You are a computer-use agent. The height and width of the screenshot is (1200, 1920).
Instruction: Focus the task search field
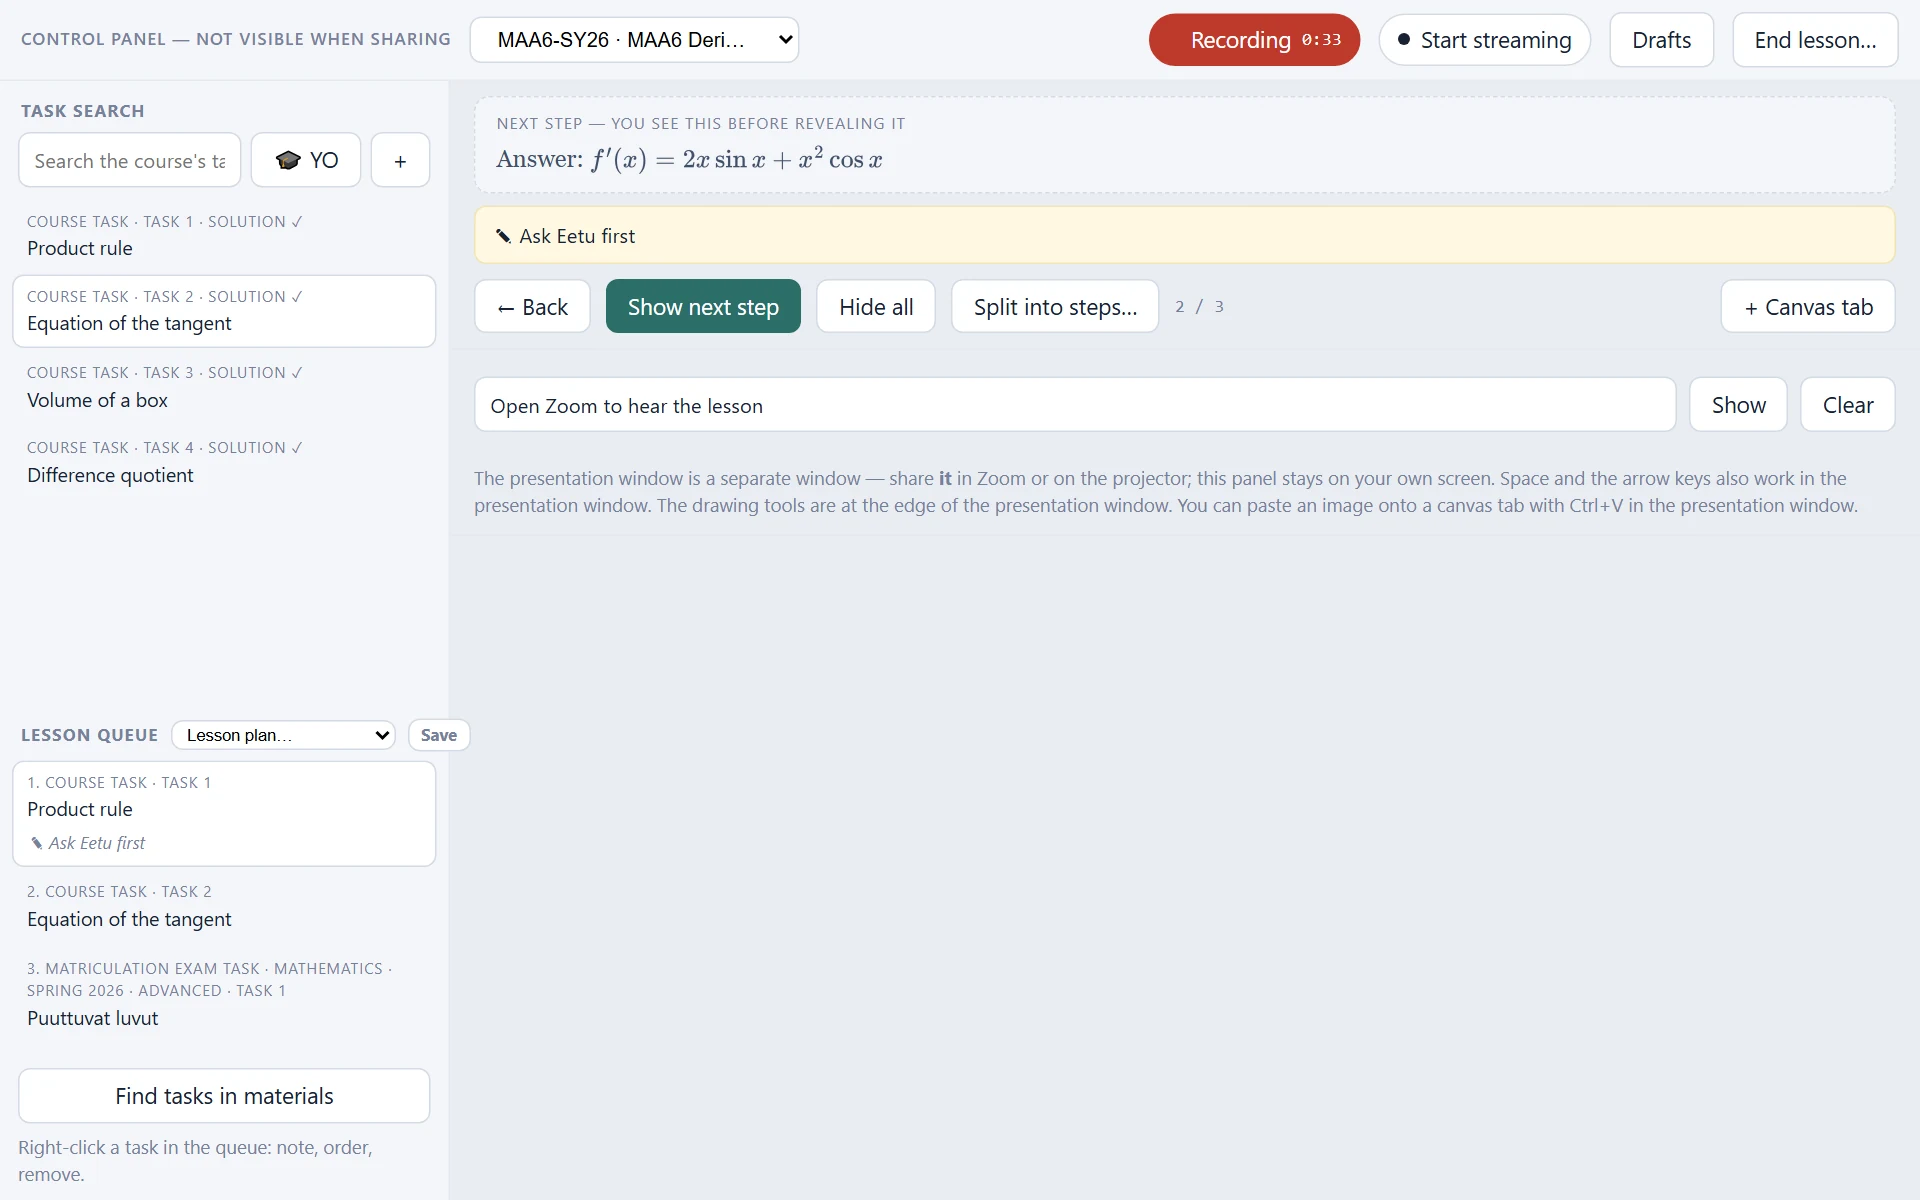pos(130,160)
